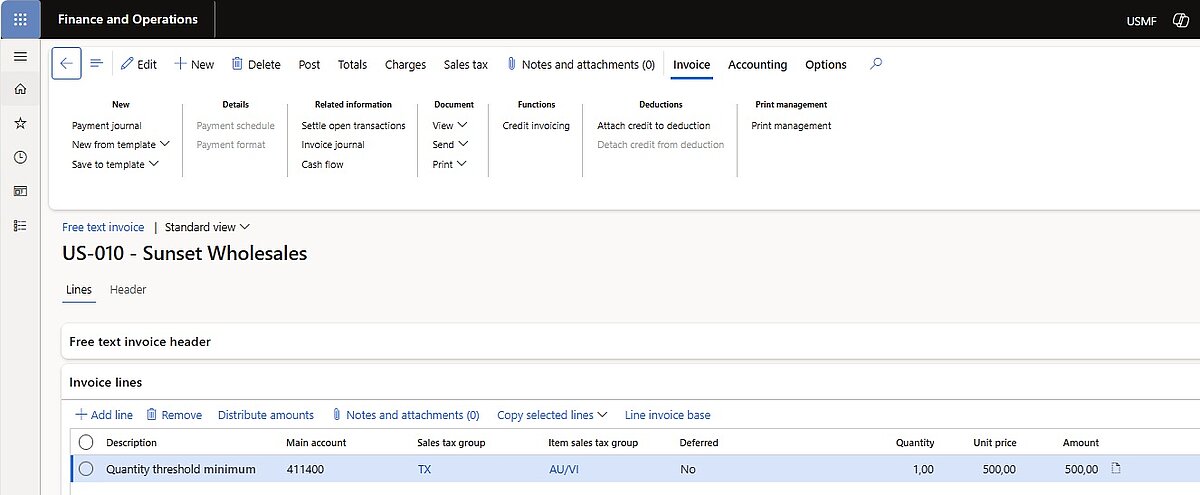Switch to the Accounting tab
Image resolution: width=1200 pixels, height=495 pixels.
tap(757, 64)
